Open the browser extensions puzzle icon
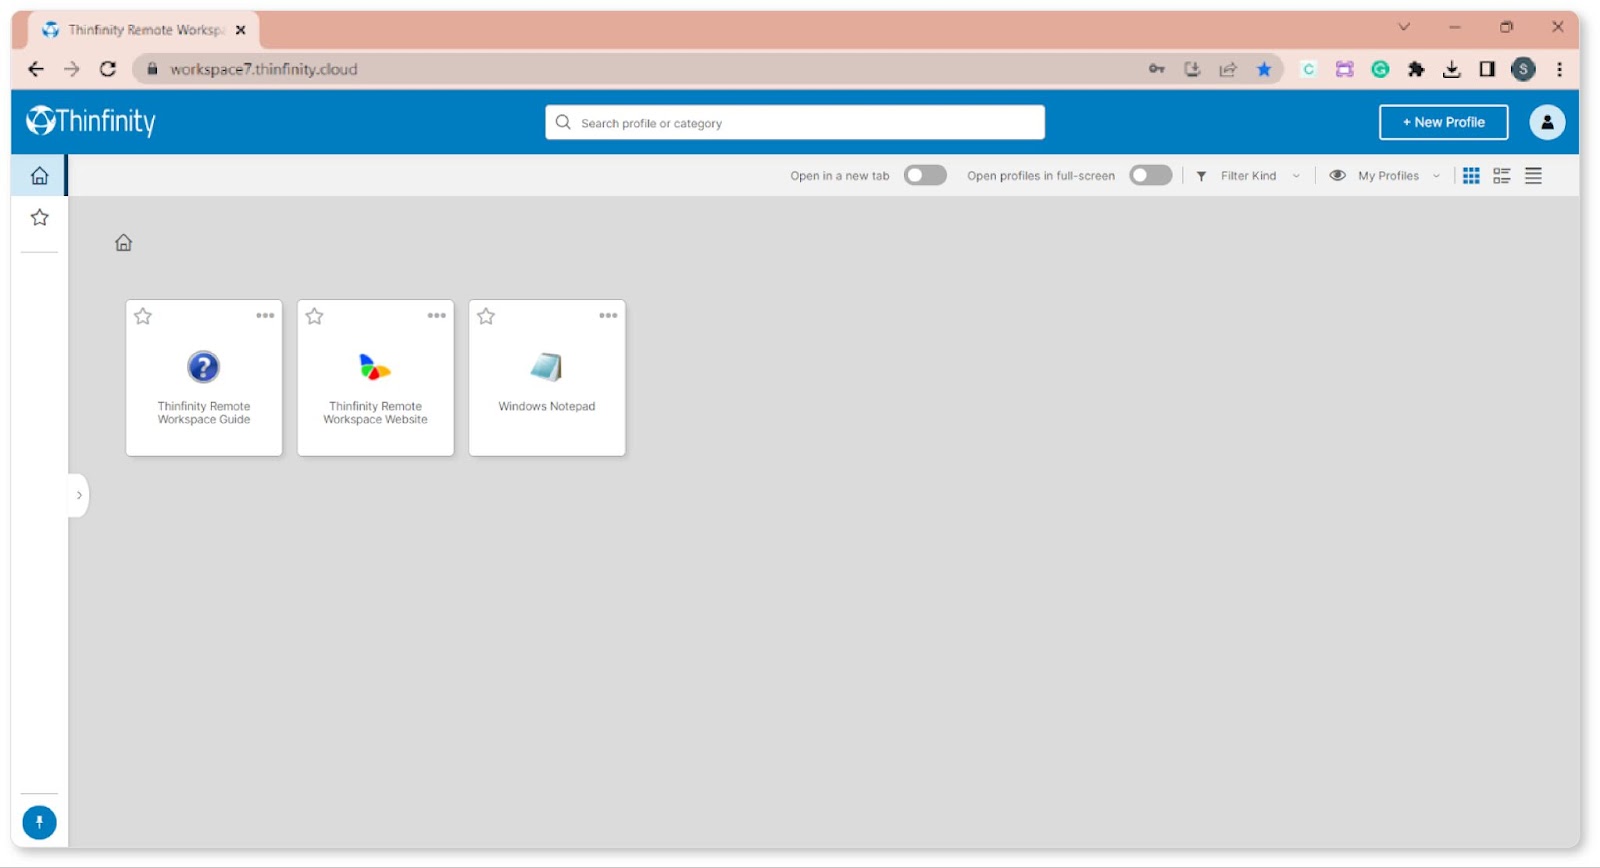This screenshot has height=868, width=1600. (1416, 69)
